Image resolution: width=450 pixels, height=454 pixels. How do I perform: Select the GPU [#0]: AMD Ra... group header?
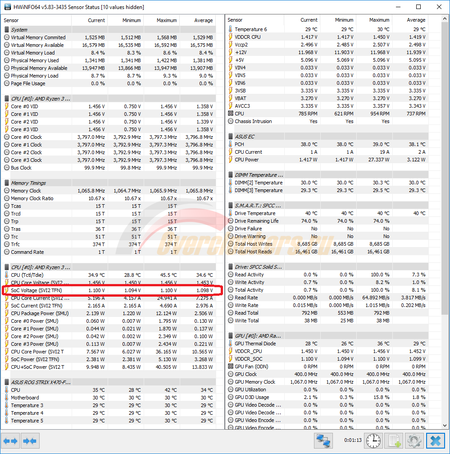coord(328,336)
